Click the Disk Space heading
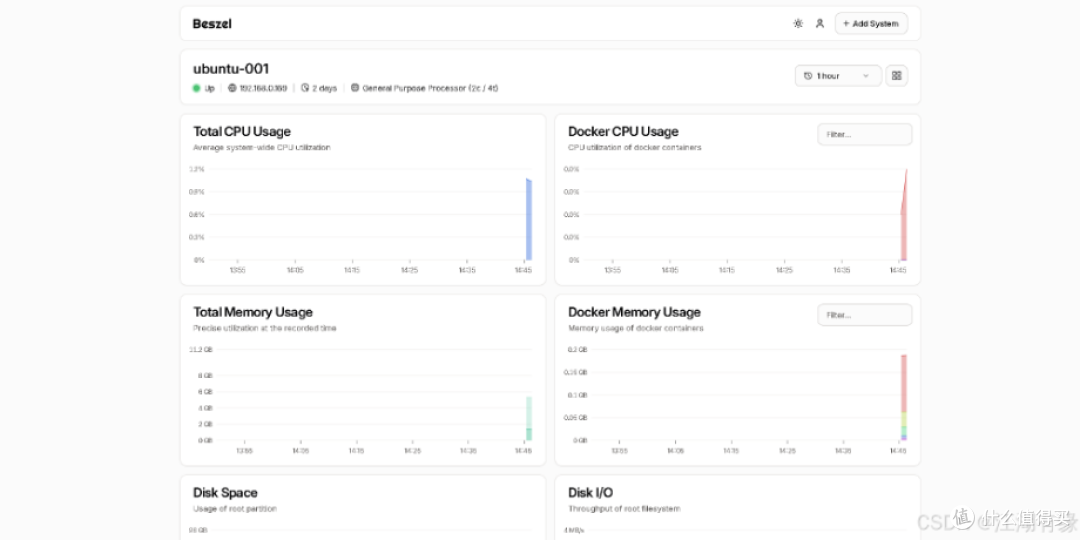This screenshot has width=1080, height=540. pyautogui.click(x=225, y=492)
